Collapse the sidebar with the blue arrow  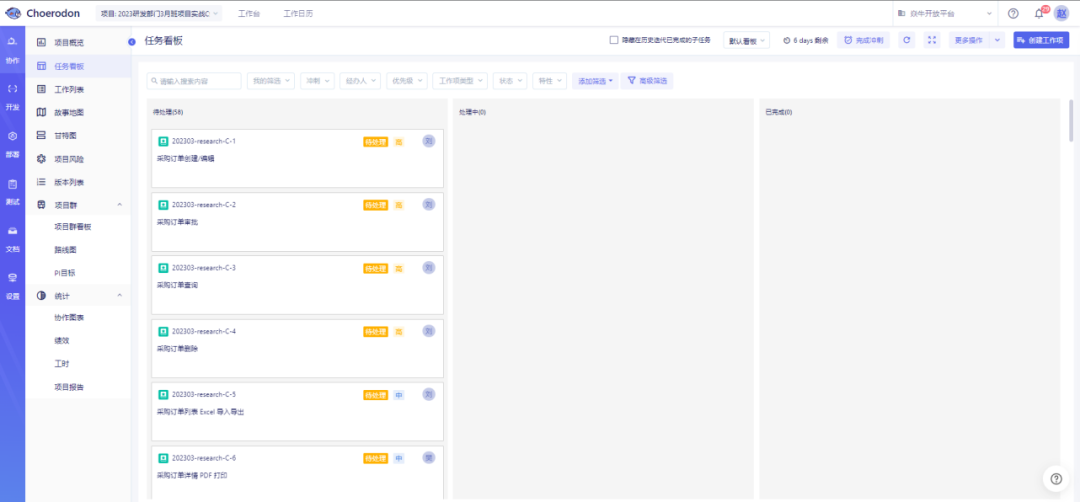point(132,43)
